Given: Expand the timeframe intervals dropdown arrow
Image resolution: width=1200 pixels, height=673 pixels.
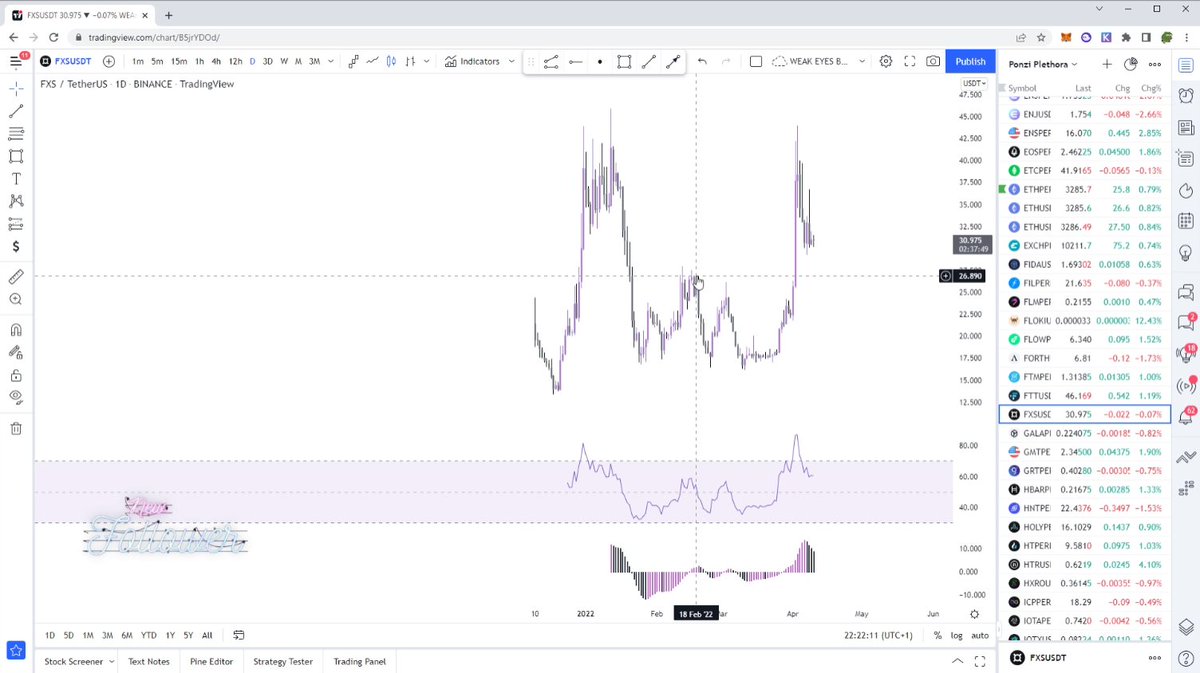Looking at the screenshot, I should tap(331, 62).
